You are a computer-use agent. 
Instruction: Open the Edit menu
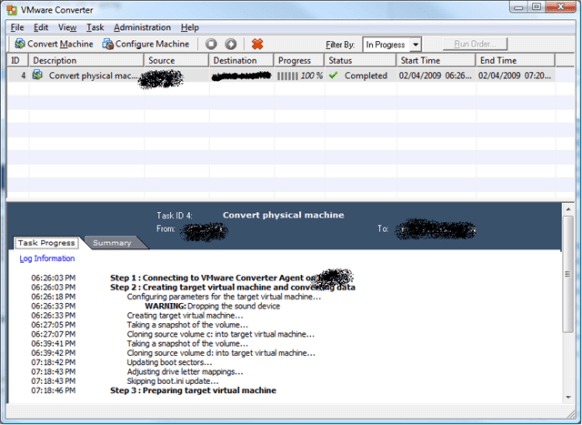coord(41,27)
